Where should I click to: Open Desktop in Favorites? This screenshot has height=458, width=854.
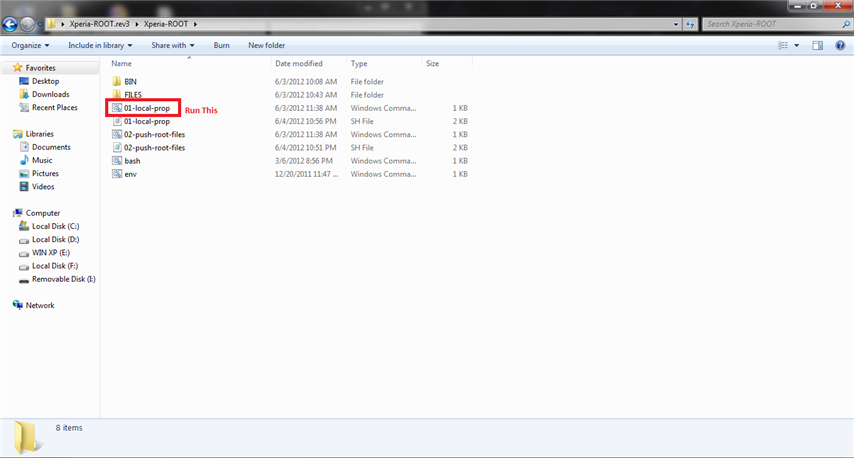(45, 81)
